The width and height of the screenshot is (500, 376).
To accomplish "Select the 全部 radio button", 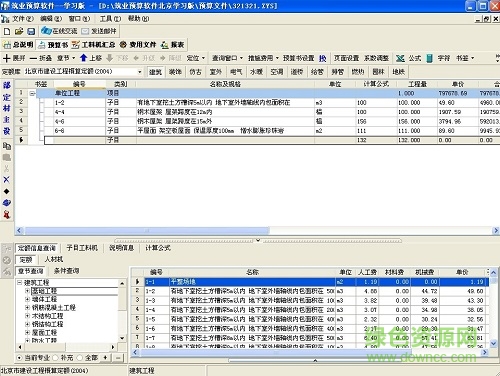I will [x=80, y=358].
